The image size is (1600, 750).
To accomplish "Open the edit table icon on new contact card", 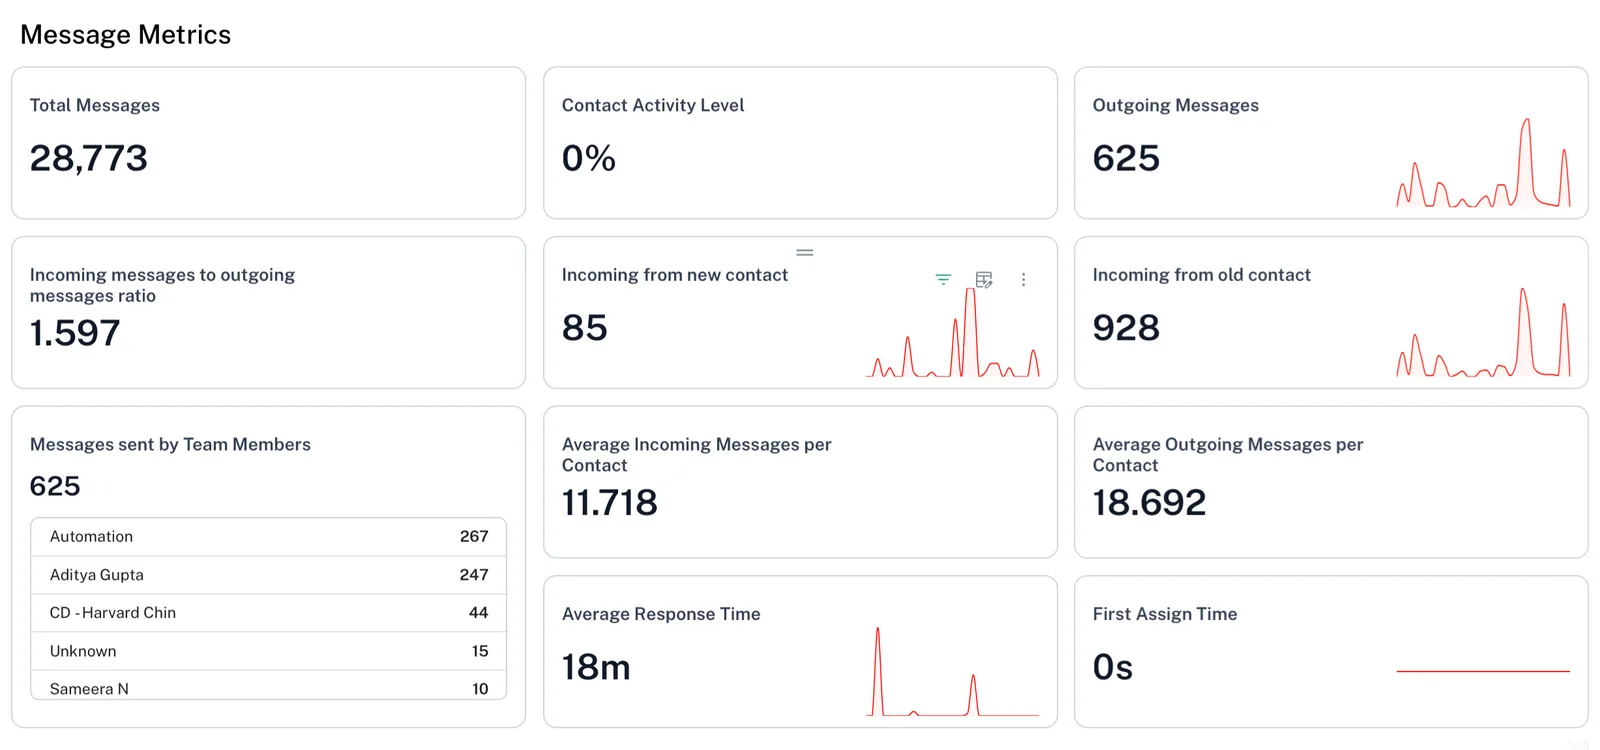I will tap(984, 280).
